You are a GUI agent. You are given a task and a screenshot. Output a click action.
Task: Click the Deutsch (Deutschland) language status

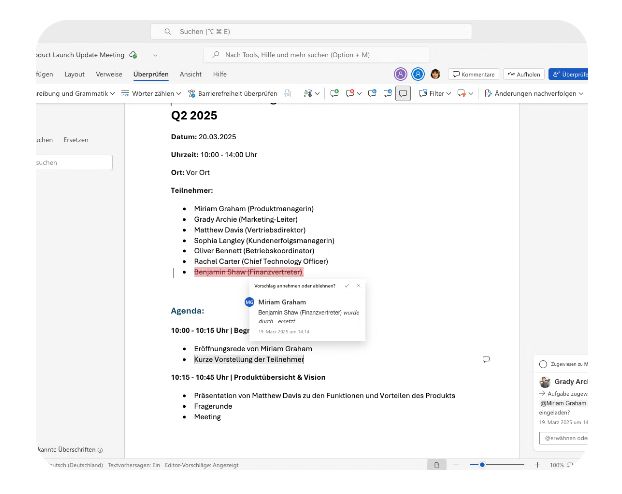[75, 465]
